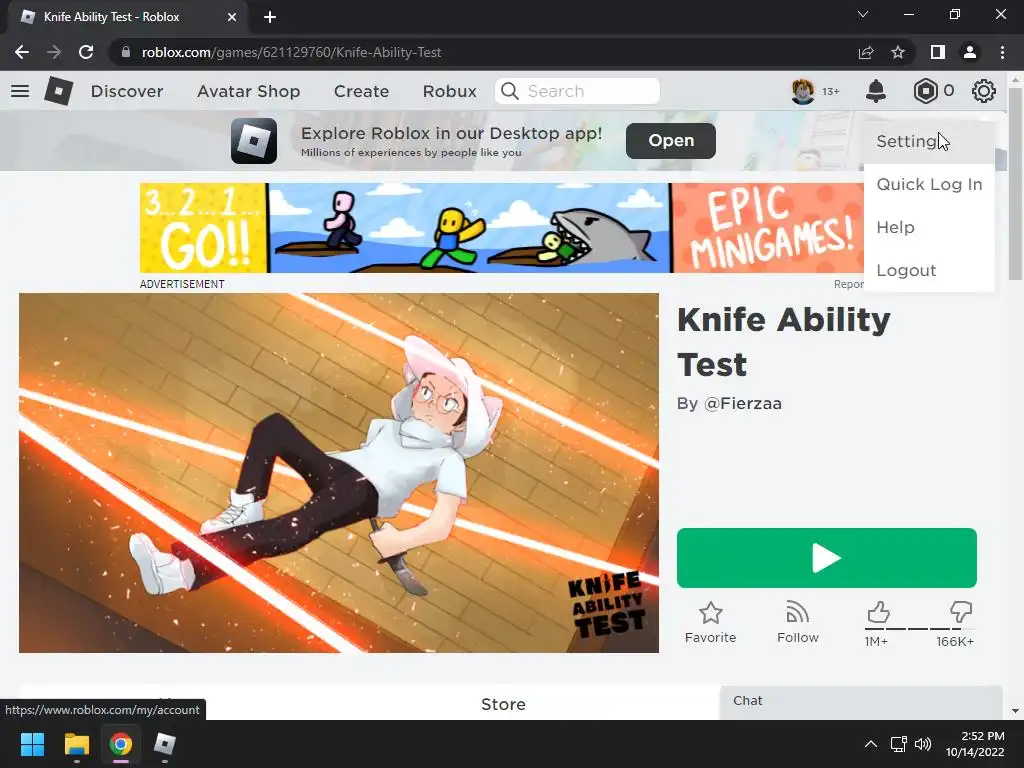Open Chrome three-dot menu
The height and width of the screenshot is (768, 1024).
(x=1002, y=52)
